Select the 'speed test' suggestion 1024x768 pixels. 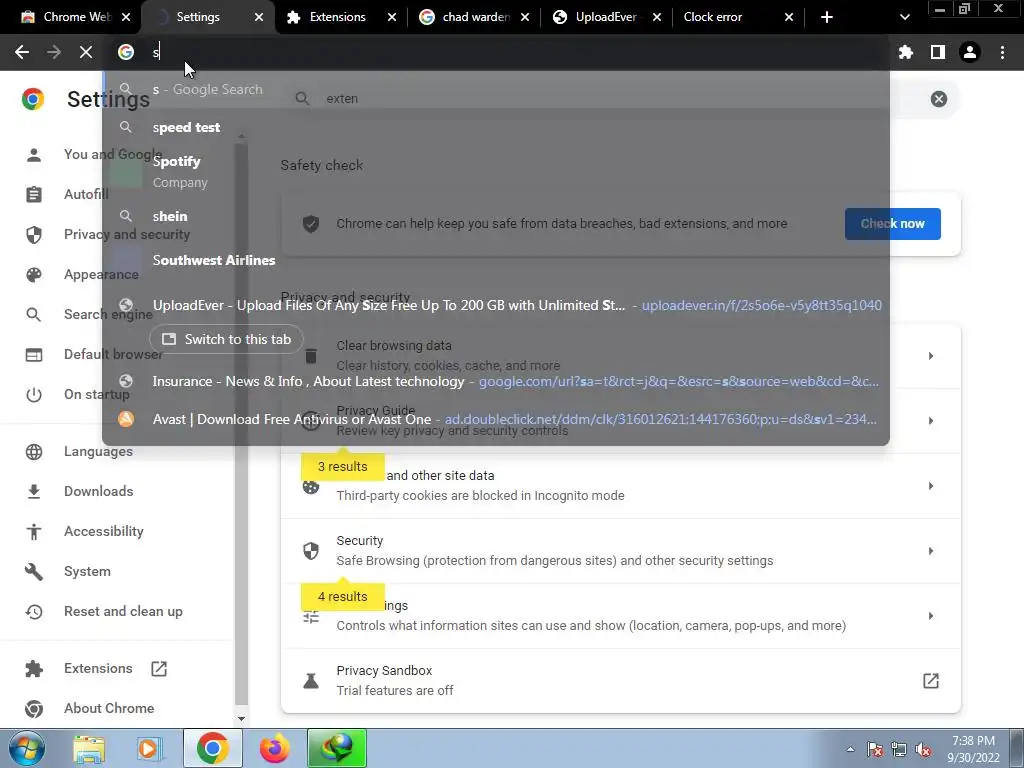point(496,127)
